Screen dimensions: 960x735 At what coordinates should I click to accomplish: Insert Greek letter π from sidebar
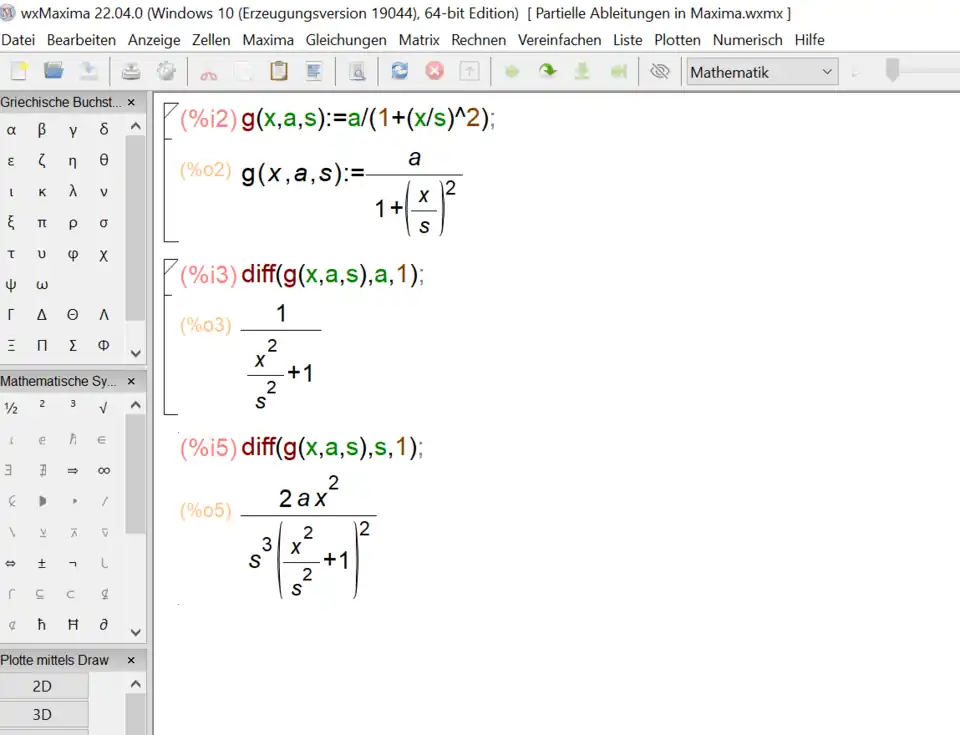pos(42,223)
